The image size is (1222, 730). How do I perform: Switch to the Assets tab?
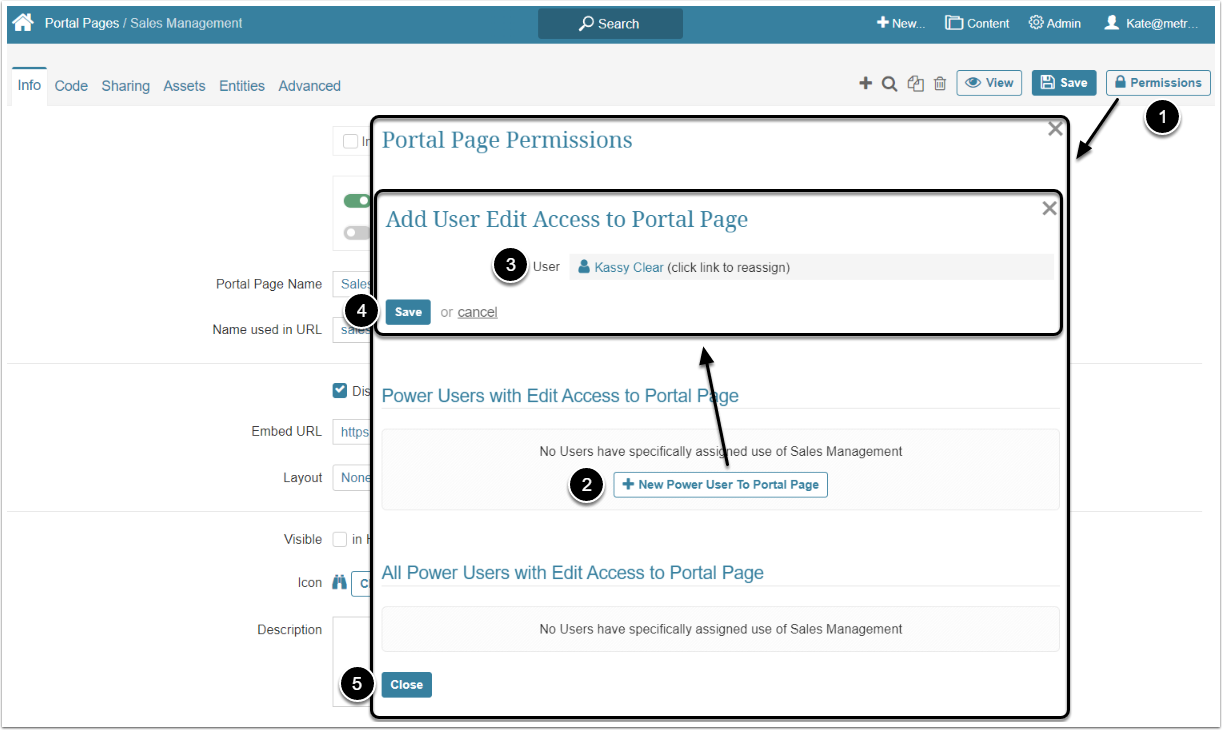(x=184, y=86)
